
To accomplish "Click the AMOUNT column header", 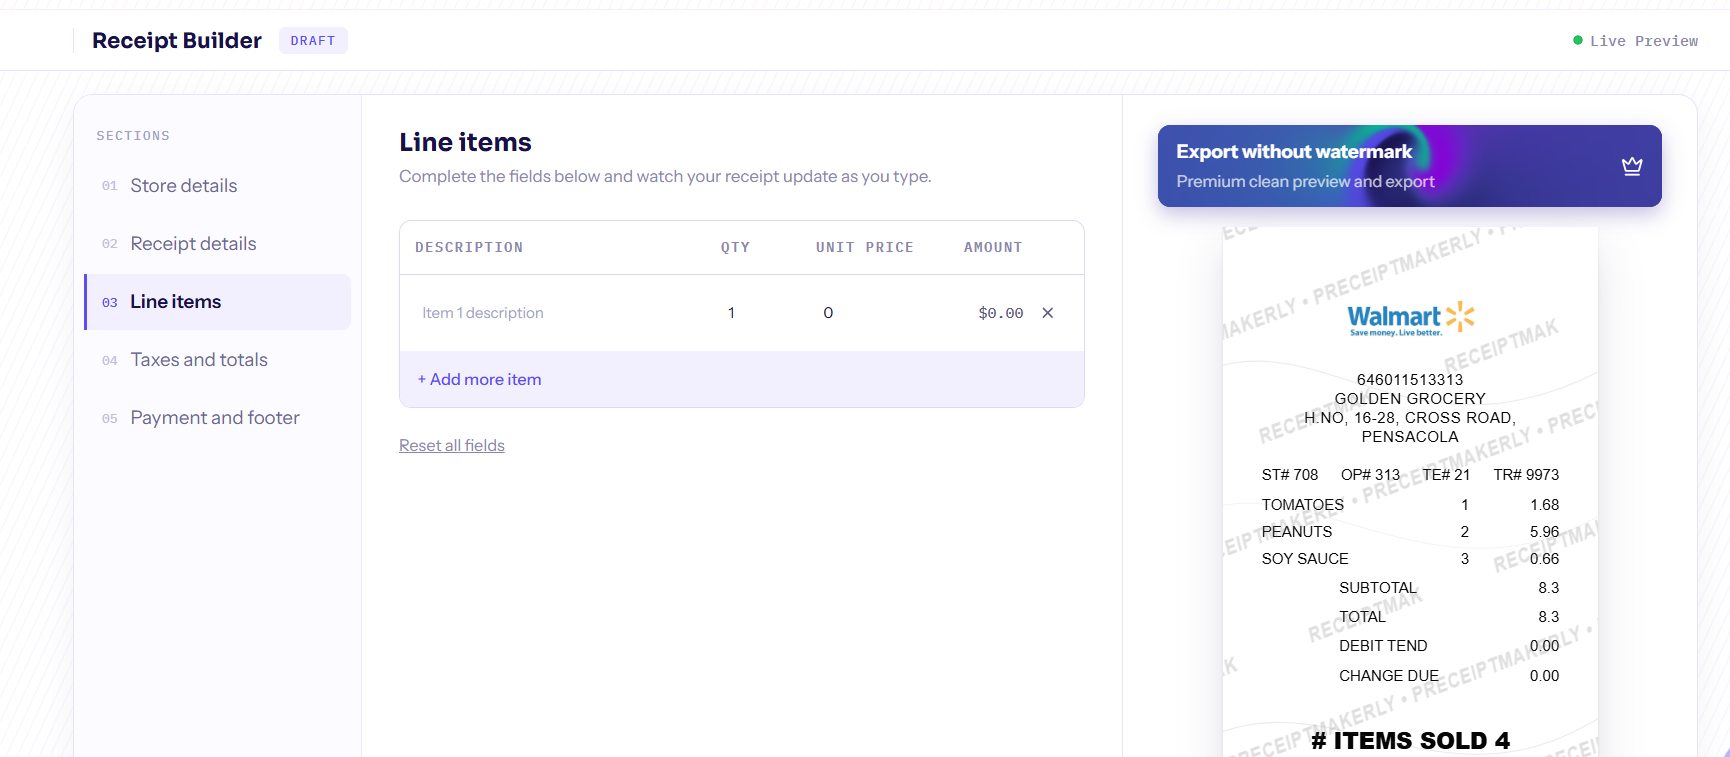I will (x=993, y=248).
